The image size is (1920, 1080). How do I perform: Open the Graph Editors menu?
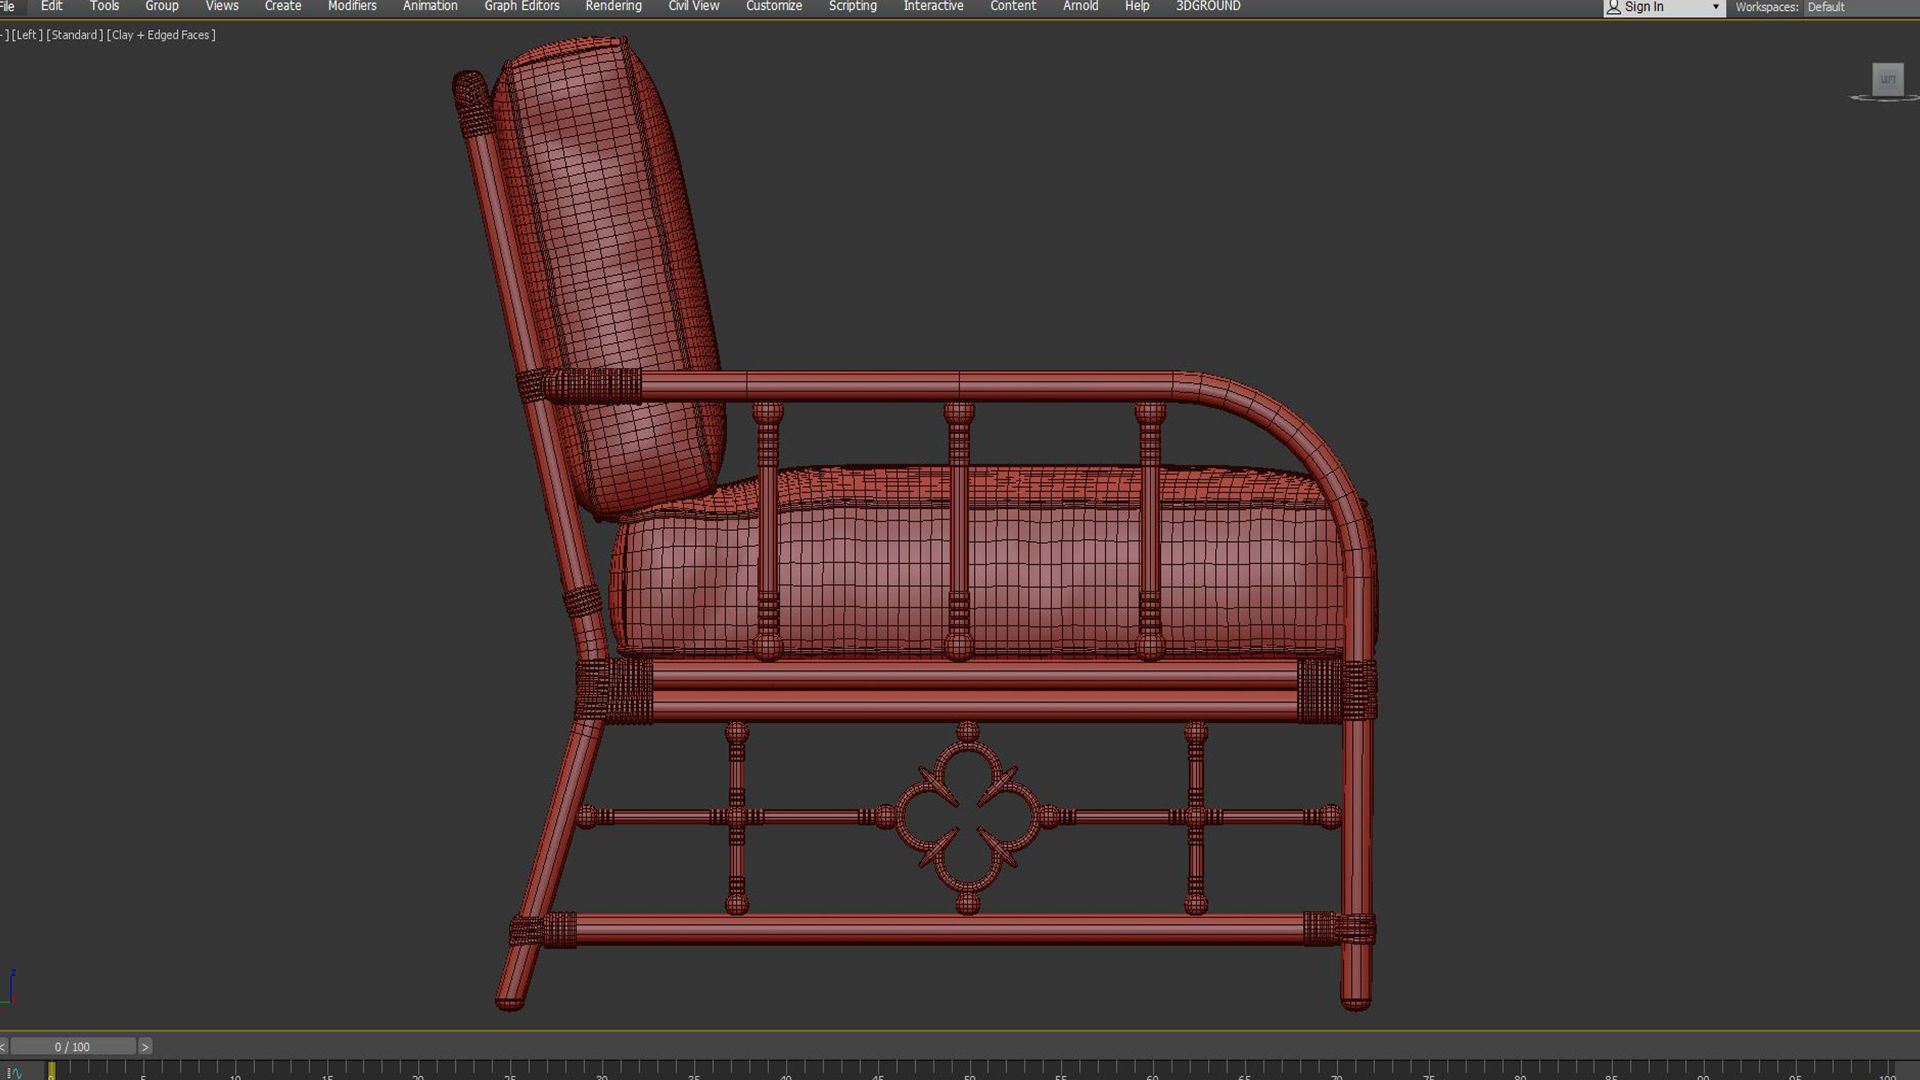point(522,6)
